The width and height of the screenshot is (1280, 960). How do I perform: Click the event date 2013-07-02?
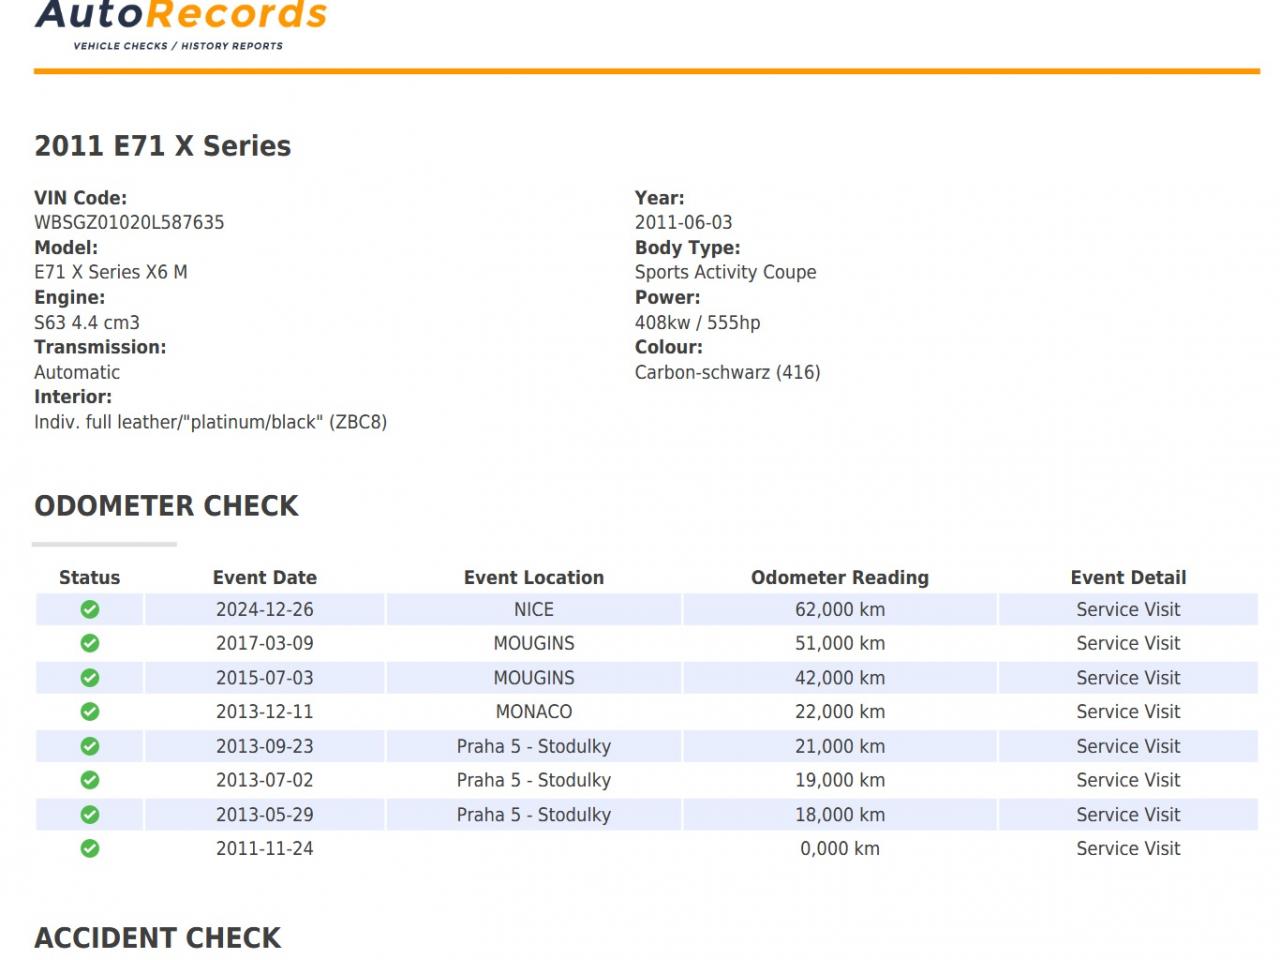point(265,780)
